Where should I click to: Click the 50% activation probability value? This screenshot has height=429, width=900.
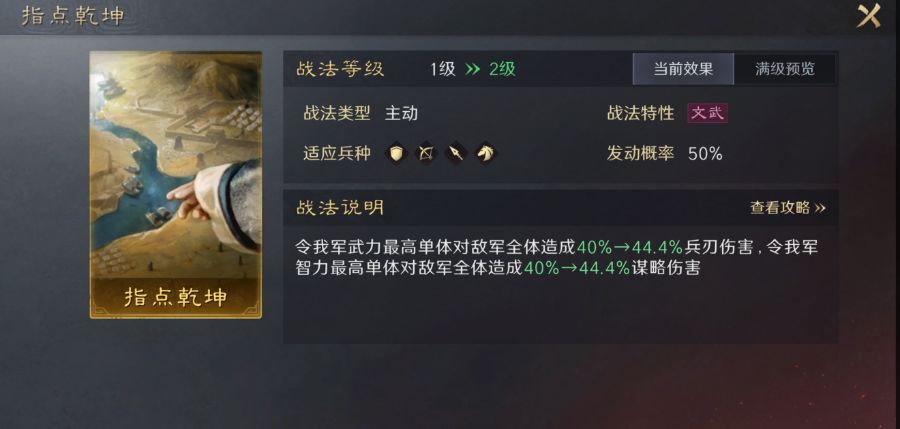[x=705, y=153]
